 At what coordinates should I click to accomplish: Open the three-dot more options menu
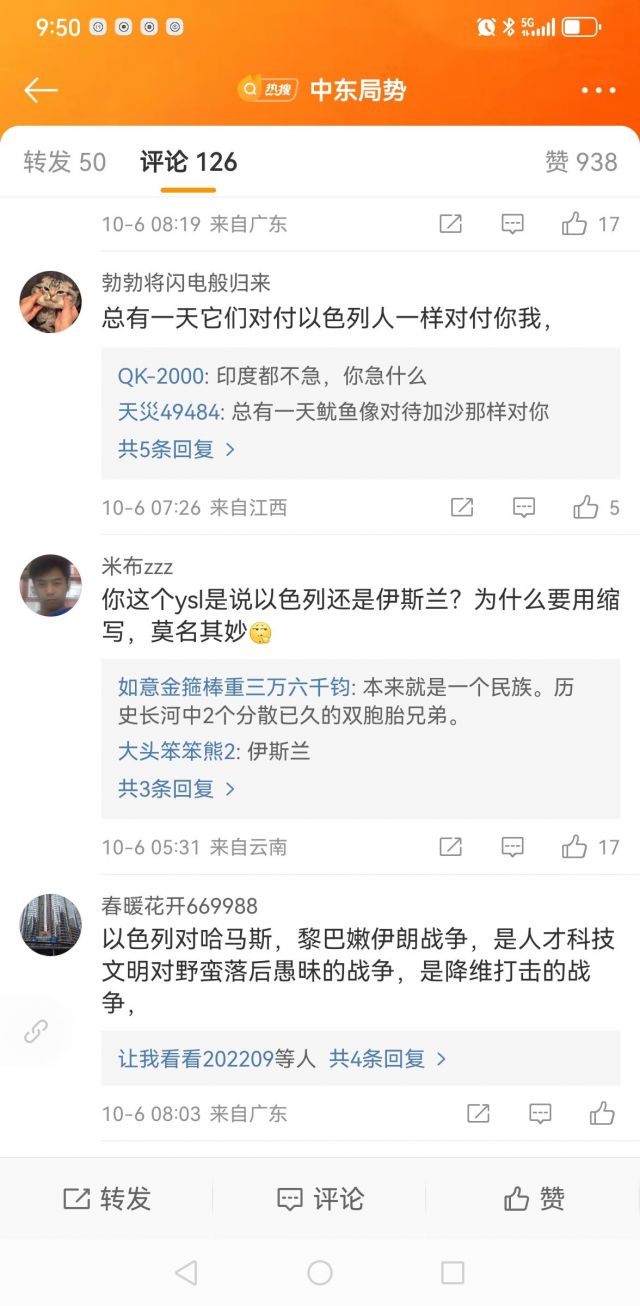pyautogui.click(x=598, y=90)
